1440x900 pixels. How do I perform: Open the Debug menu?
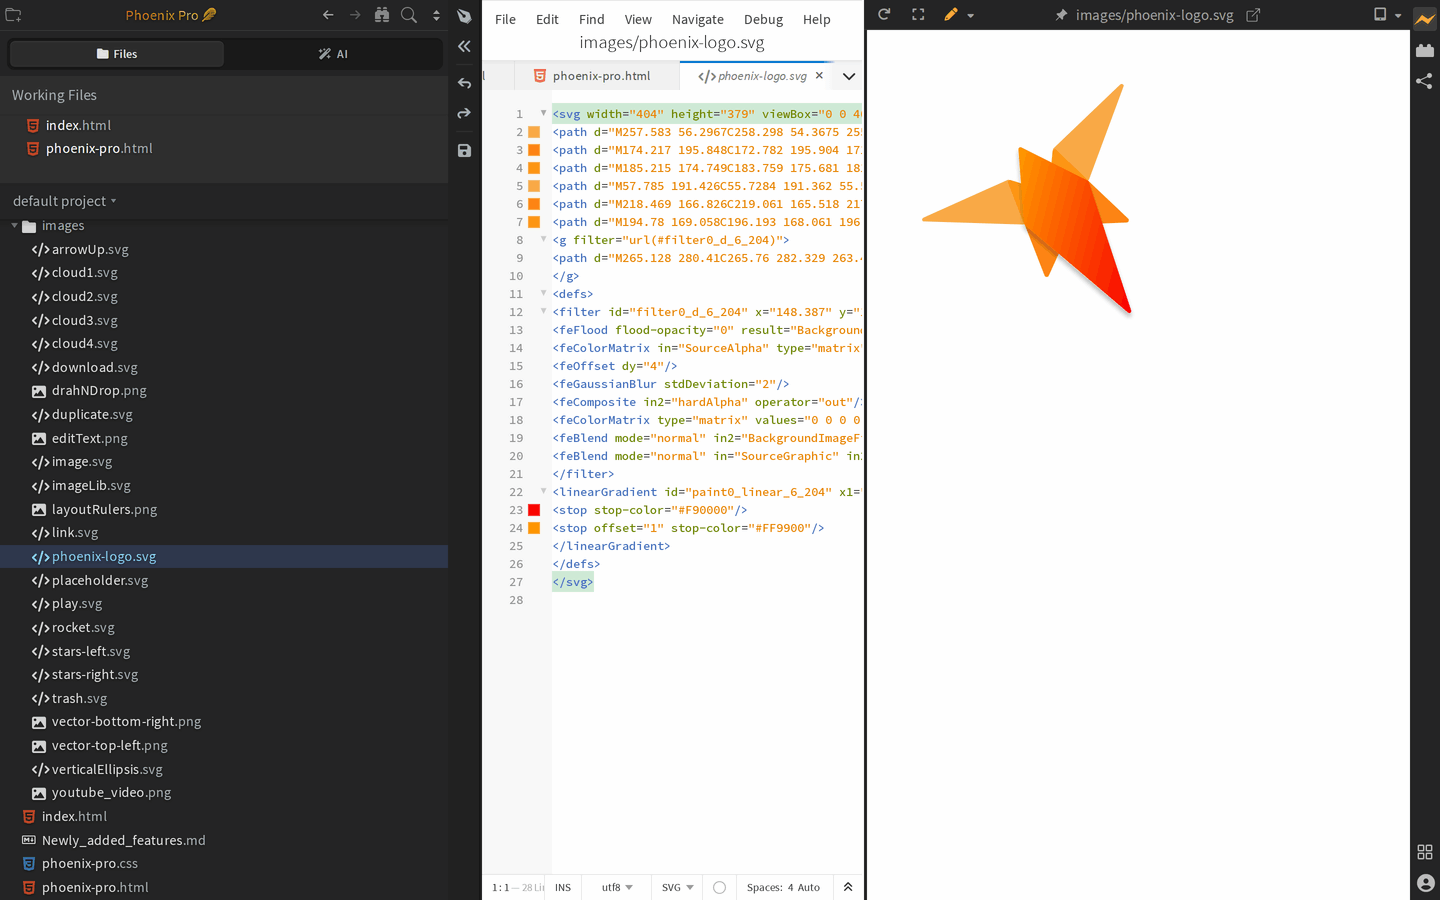[764, 19]
